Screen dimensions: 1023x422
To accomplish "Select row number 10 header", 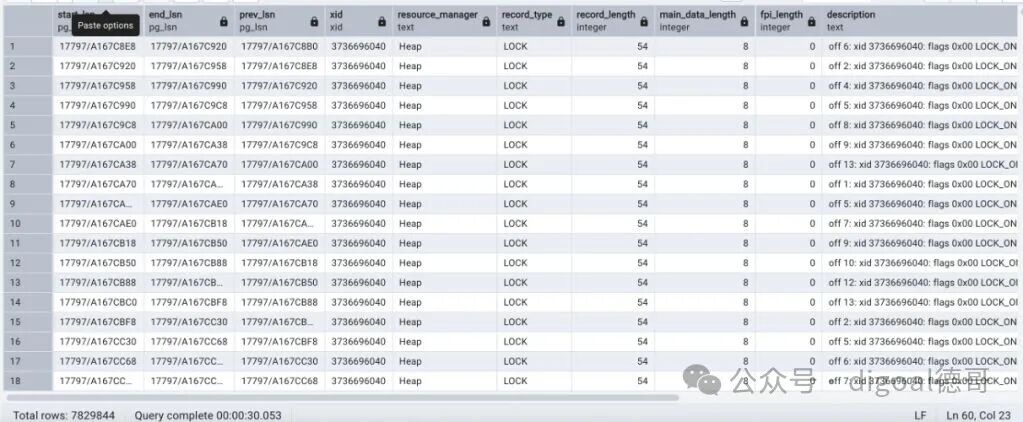I will [28, 223].
